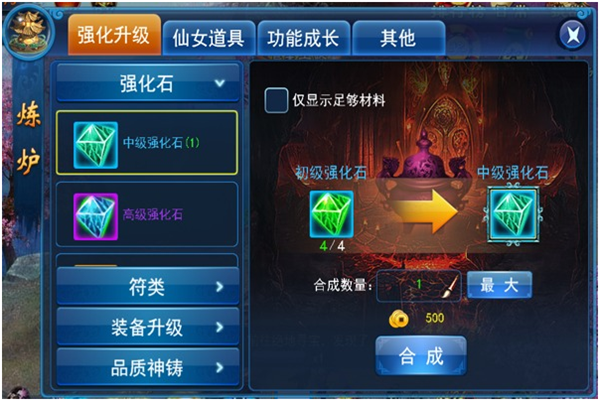Click the 中级强化石 gem icon in list
600x401 pixels.
pyautogui.click(x=95, y=145)
